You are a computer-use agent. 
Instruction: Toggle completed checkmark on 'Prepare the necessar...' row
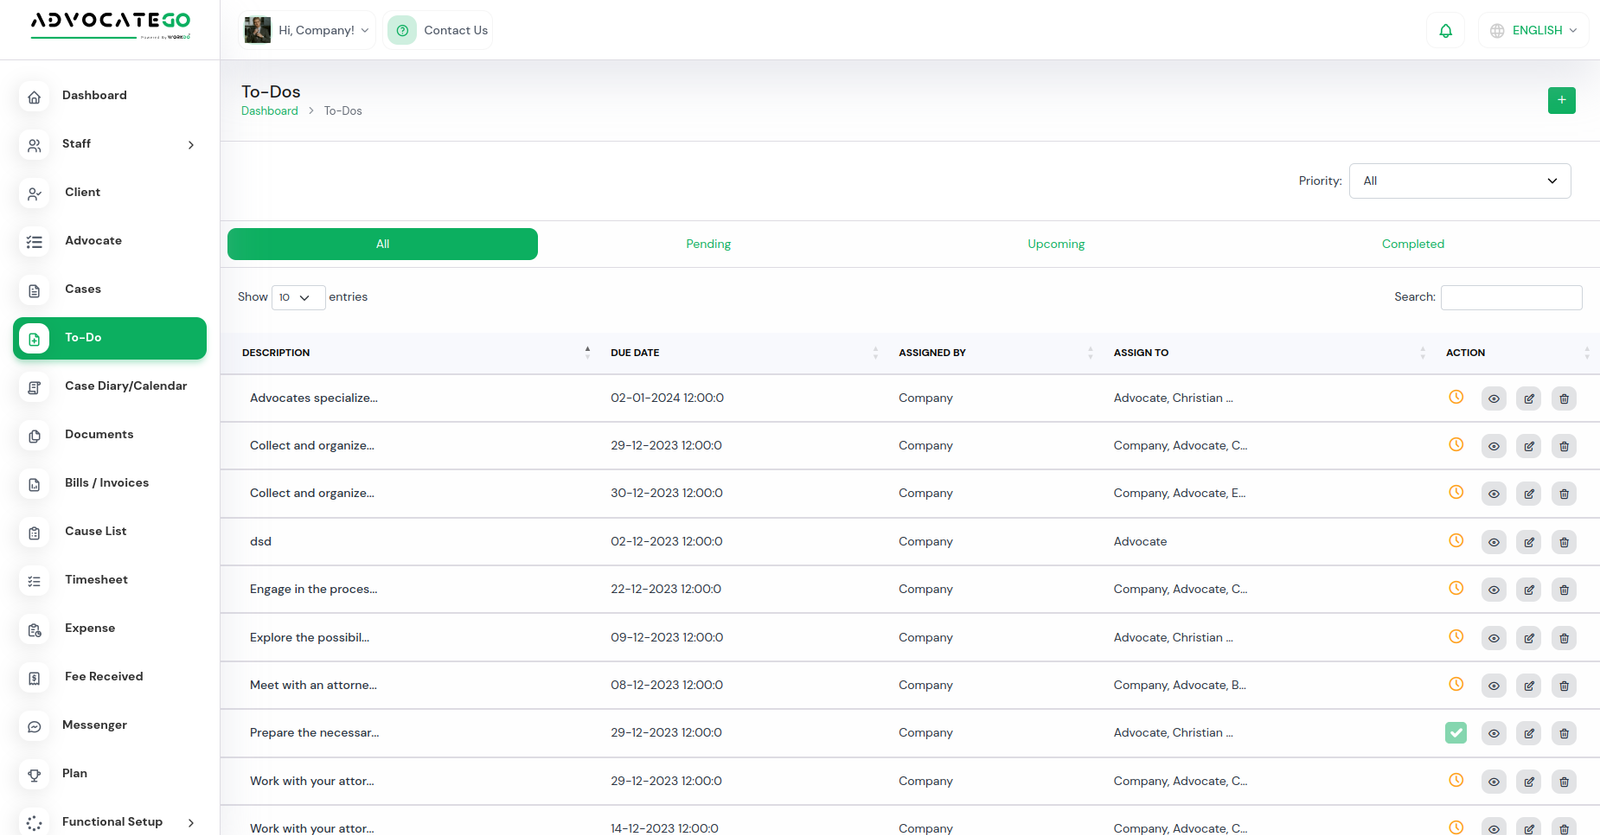[x=1456, y=733]
